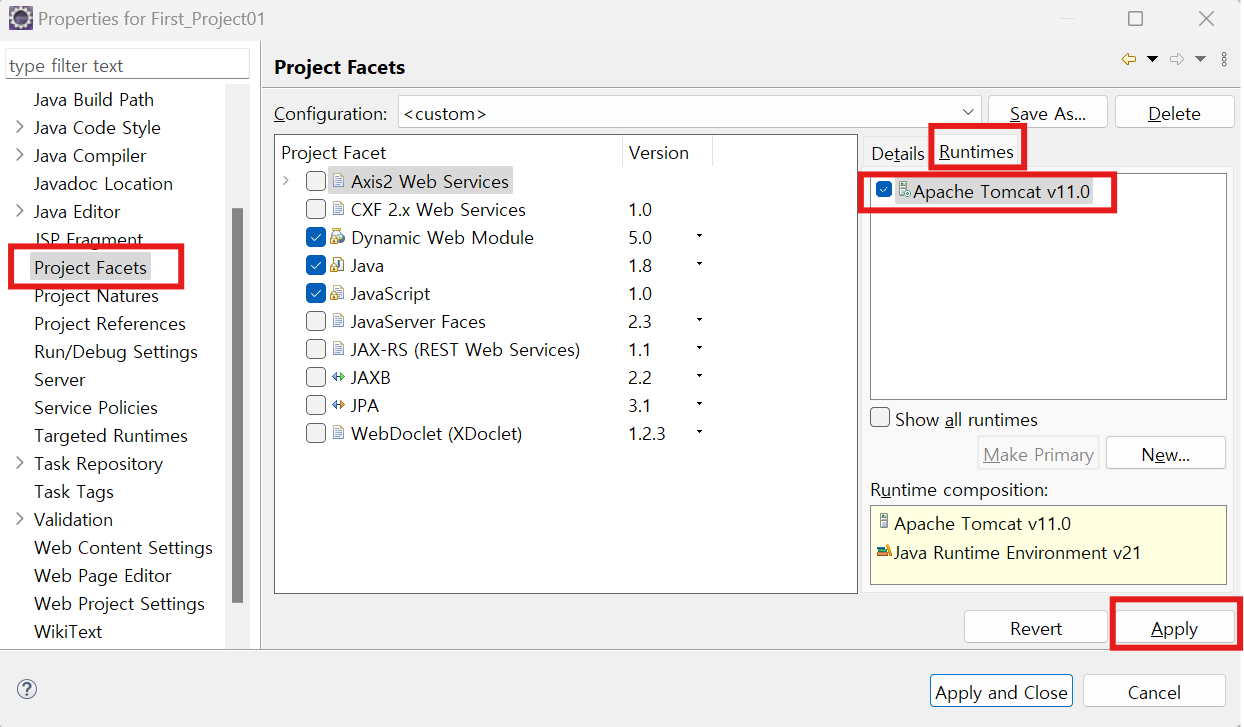Open JAXB version dropdown arrow

pyautogui.click(x=699, y=376)
